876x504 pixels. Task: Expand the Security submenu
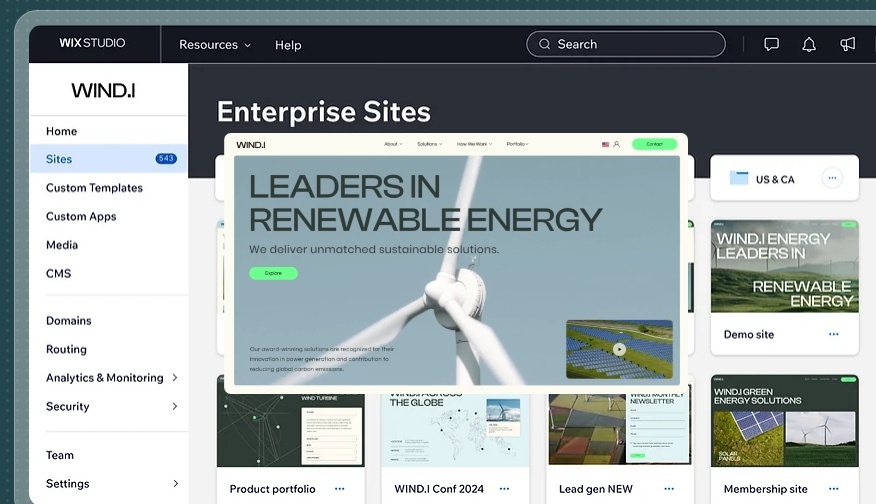(175, 406)
